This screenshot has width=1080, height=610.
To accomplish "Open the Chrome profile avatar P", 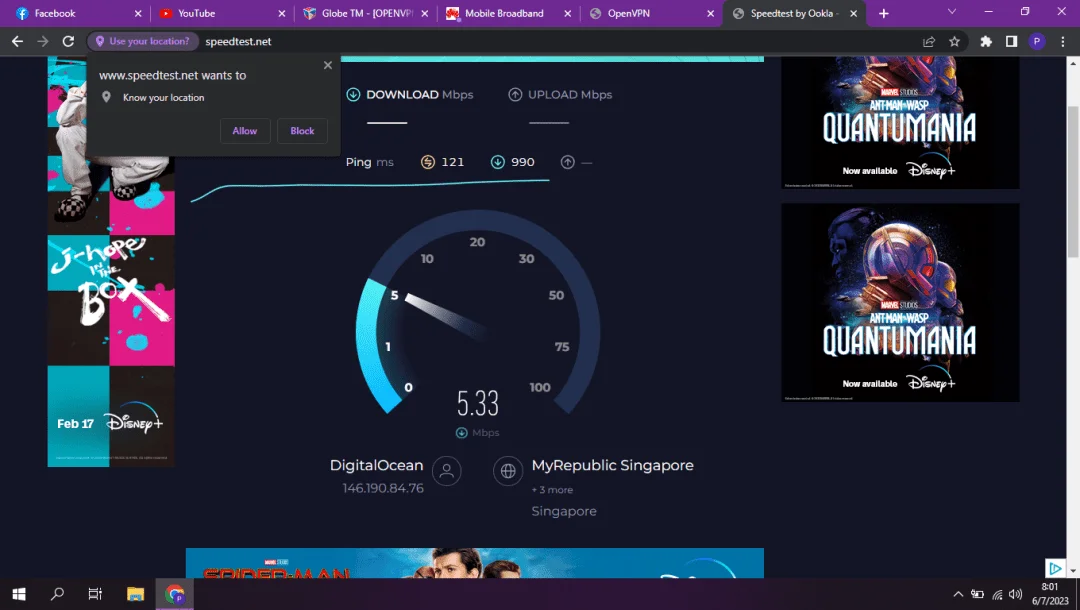I will (x=1037, y=41).
